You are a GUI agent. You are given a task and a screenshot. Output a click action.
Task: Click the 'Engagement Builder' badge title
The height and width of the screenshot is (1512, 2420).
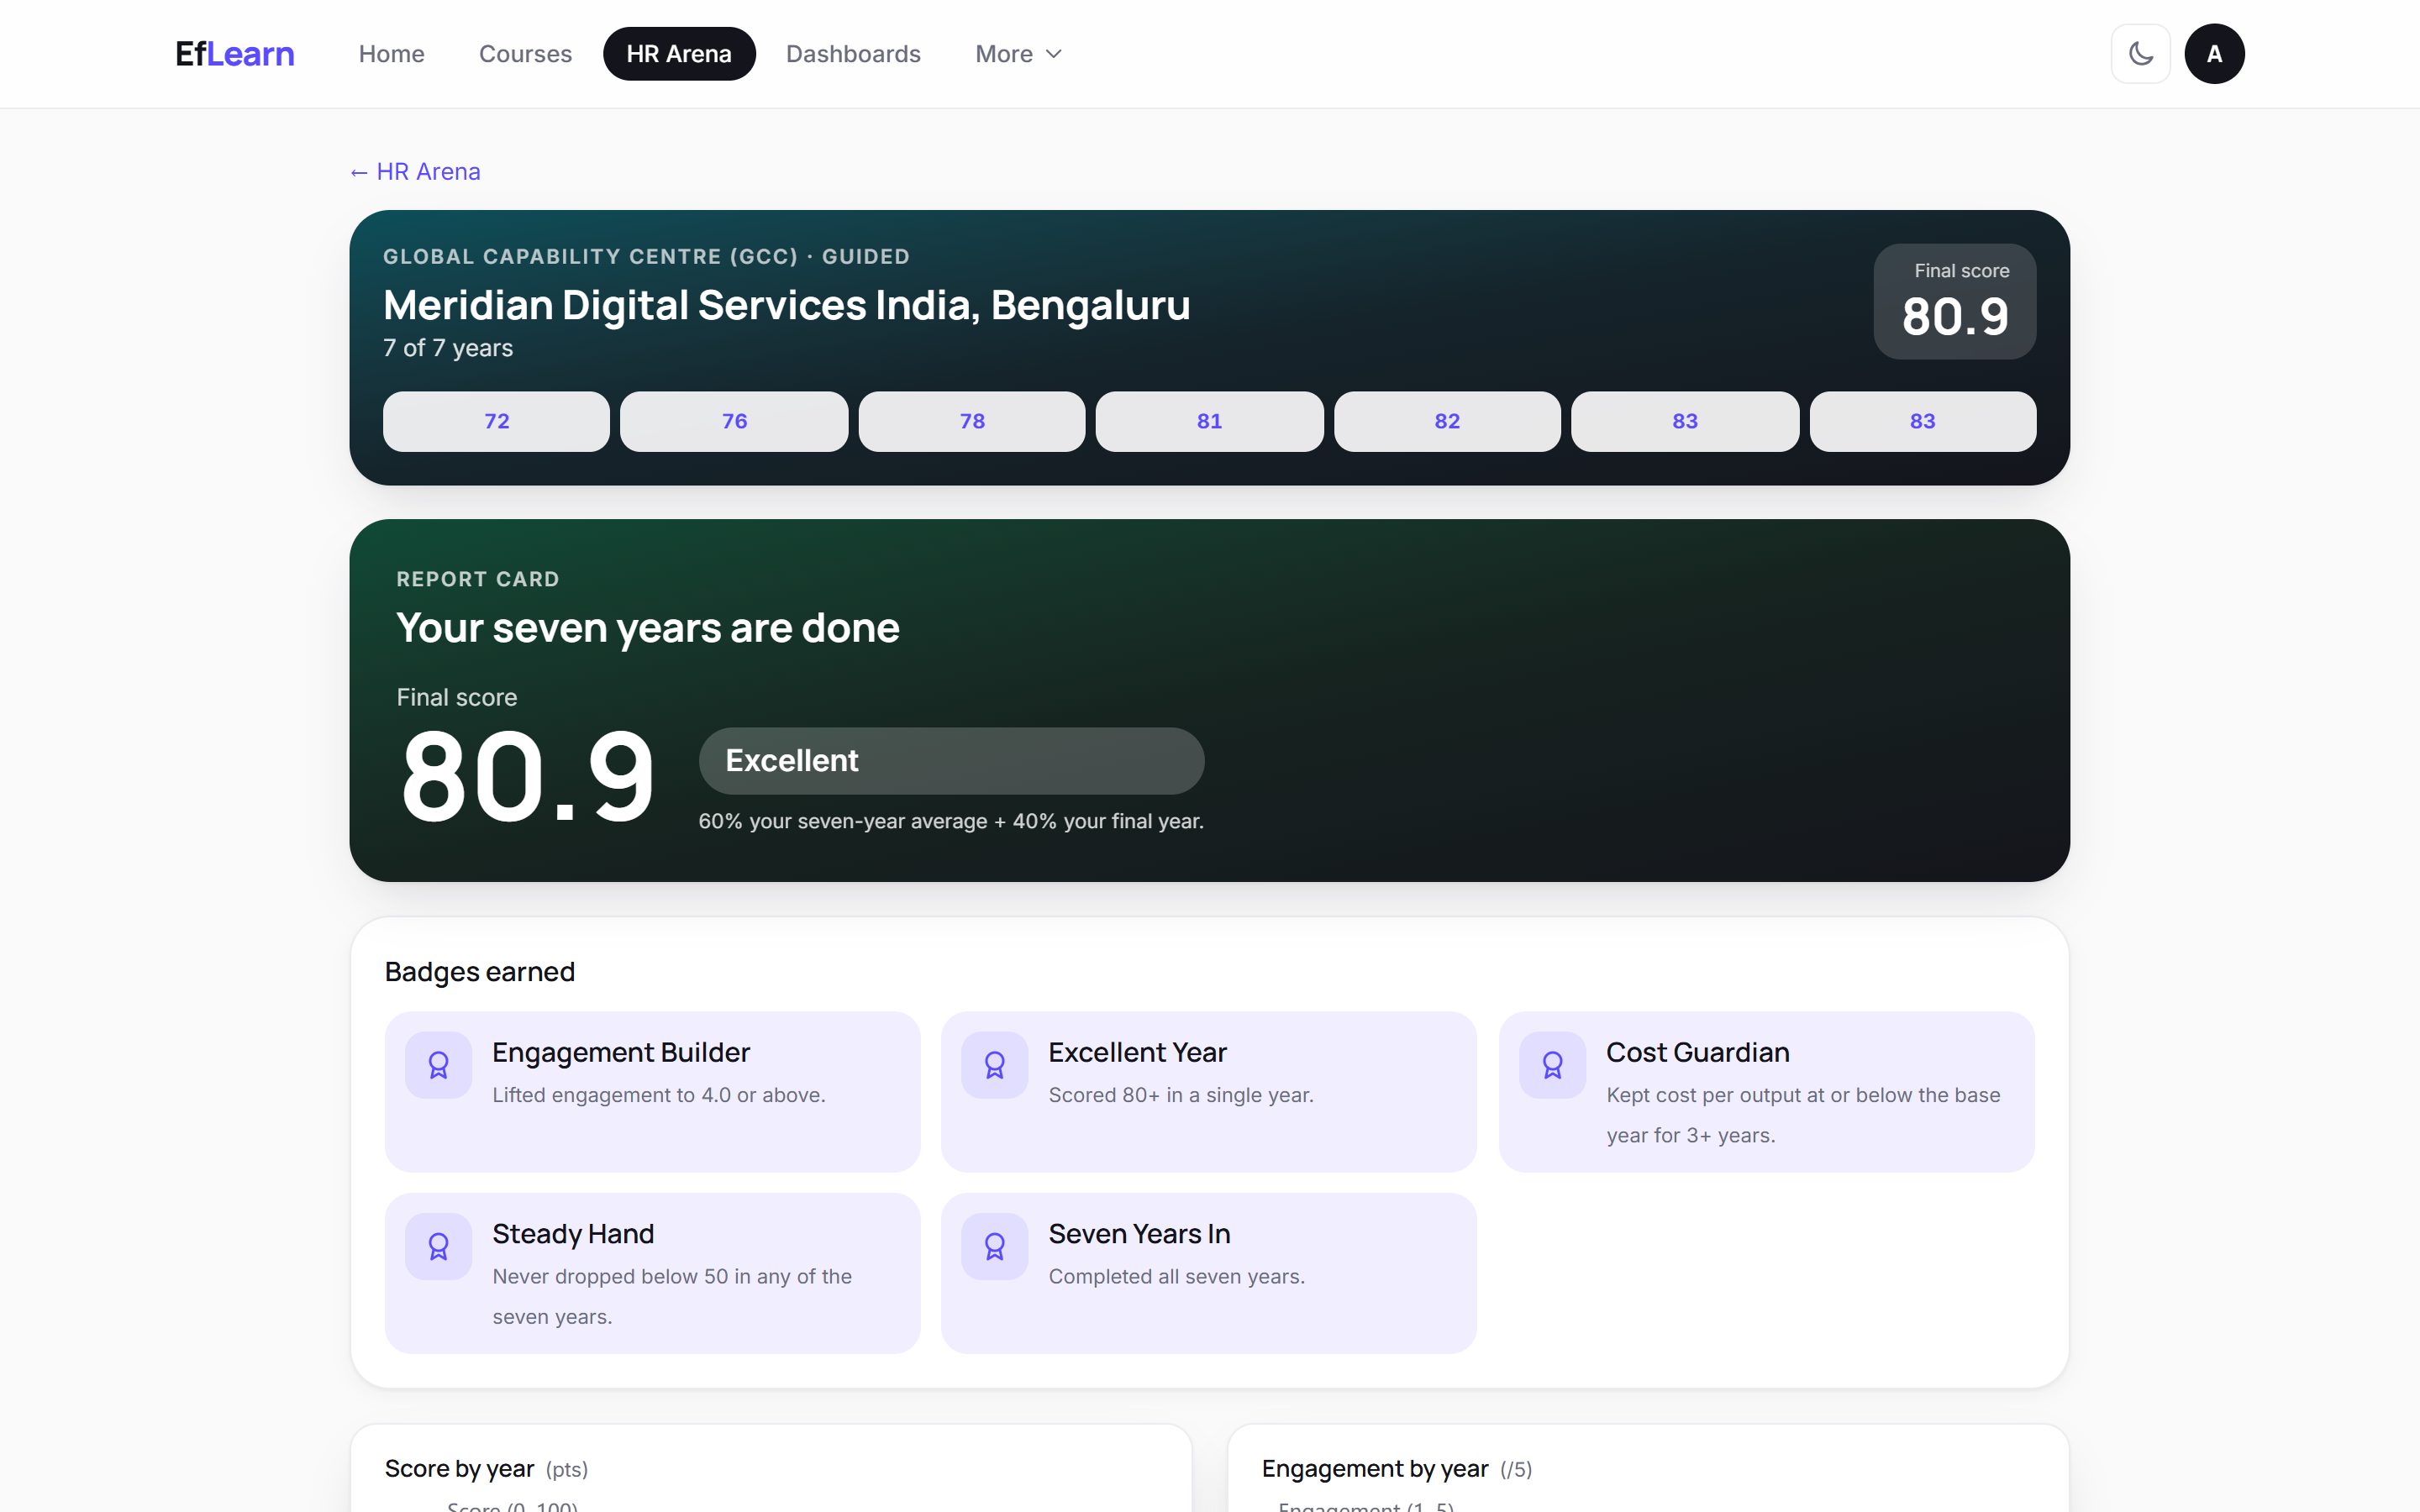tap(621, 1052)
